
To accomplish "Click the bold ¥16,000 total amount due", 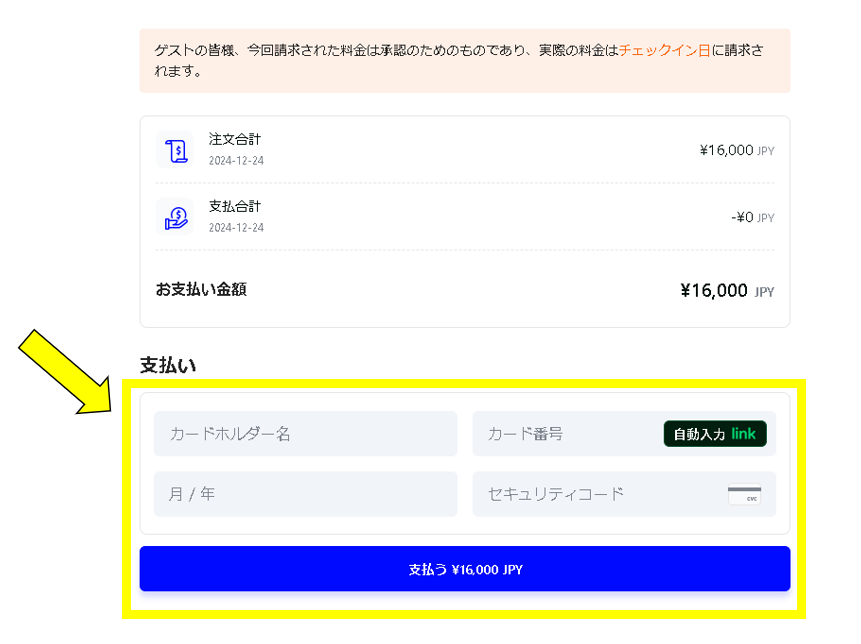I will [x=714, y=291].
